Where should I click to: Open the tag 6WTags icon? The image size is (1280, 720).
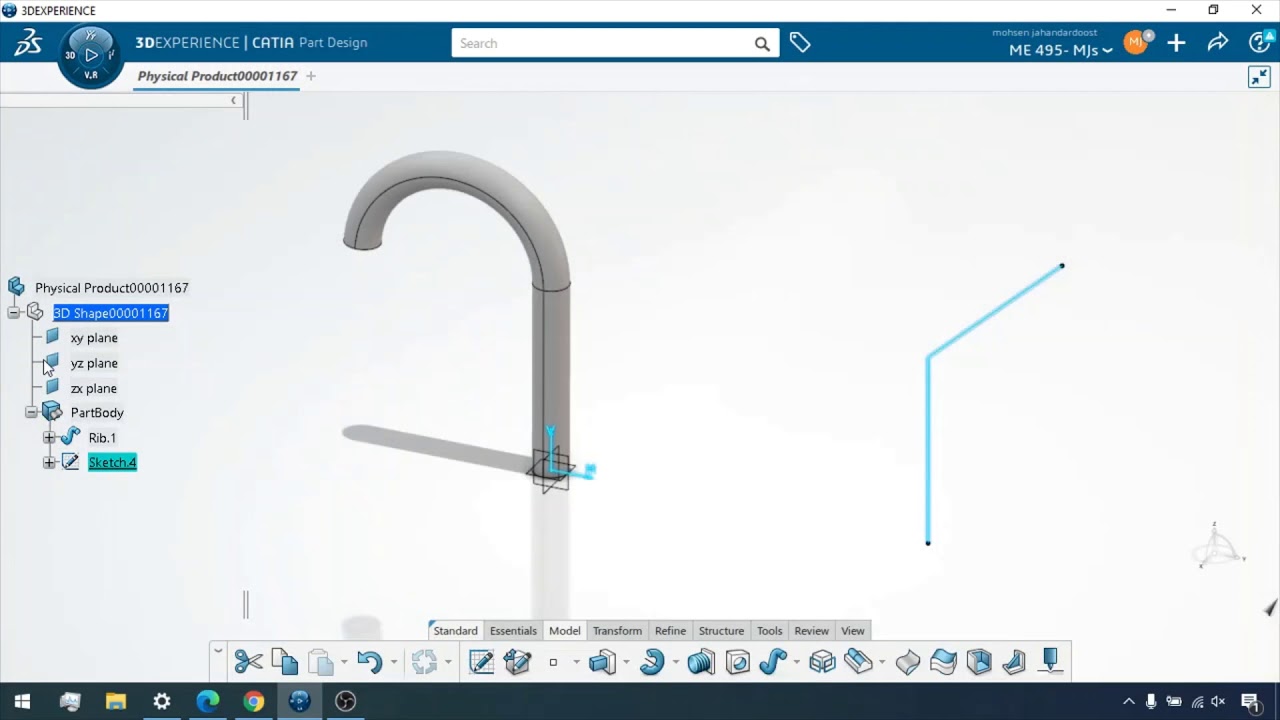800,43
